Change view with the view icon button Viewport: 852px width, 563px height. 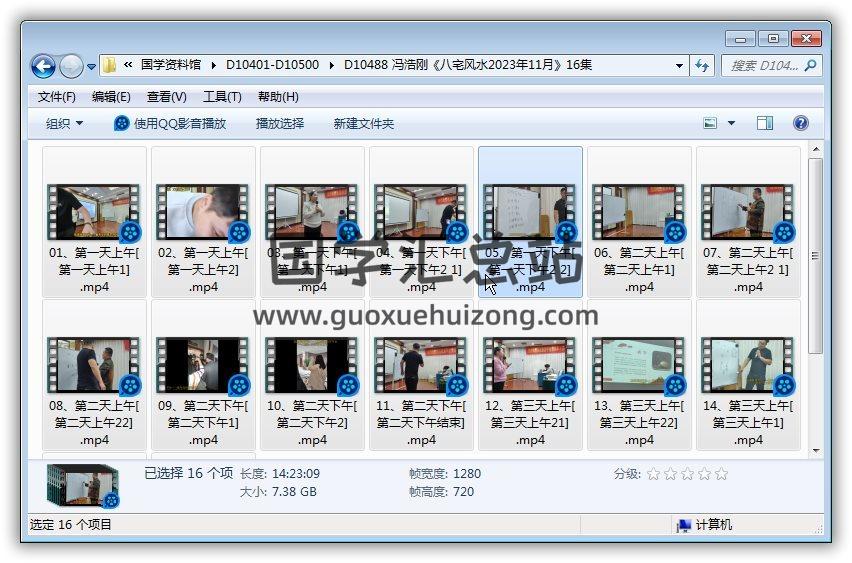(x=710, y=123)
